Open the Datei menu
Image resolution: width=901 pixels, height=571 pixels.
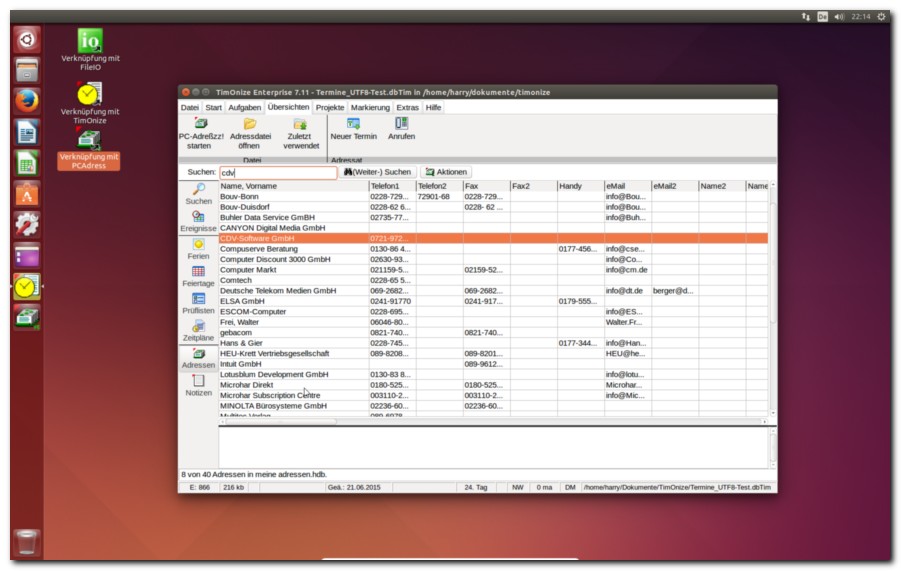[190, 107]
